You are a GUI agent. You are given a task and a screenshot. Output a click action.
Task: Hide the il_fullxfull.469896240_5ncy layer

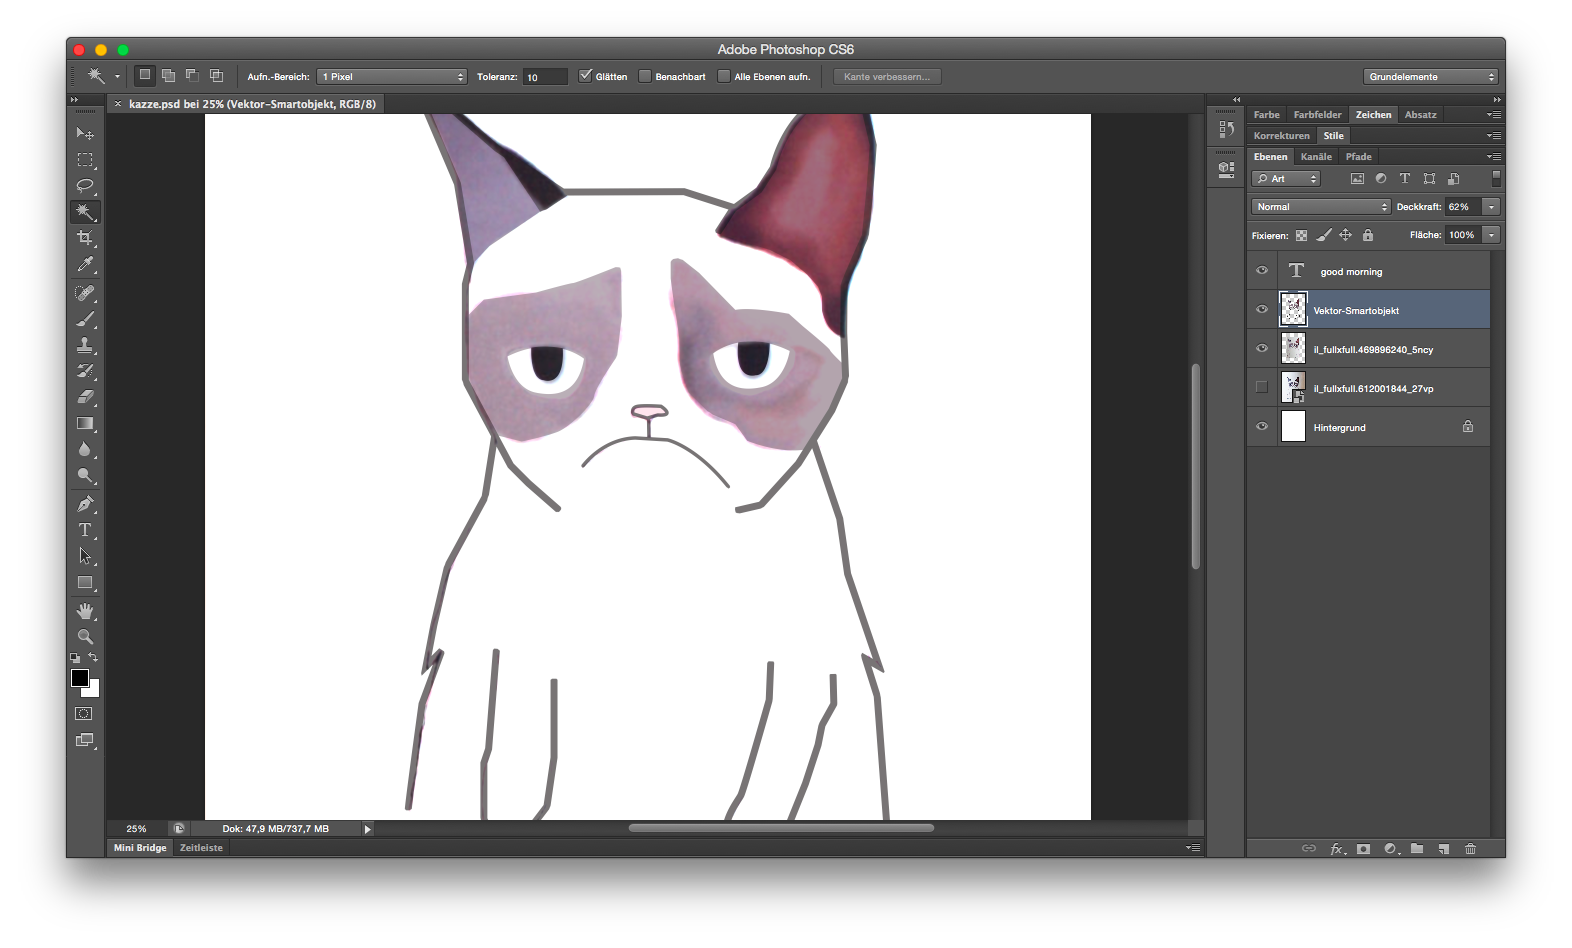coord(1262,349)
